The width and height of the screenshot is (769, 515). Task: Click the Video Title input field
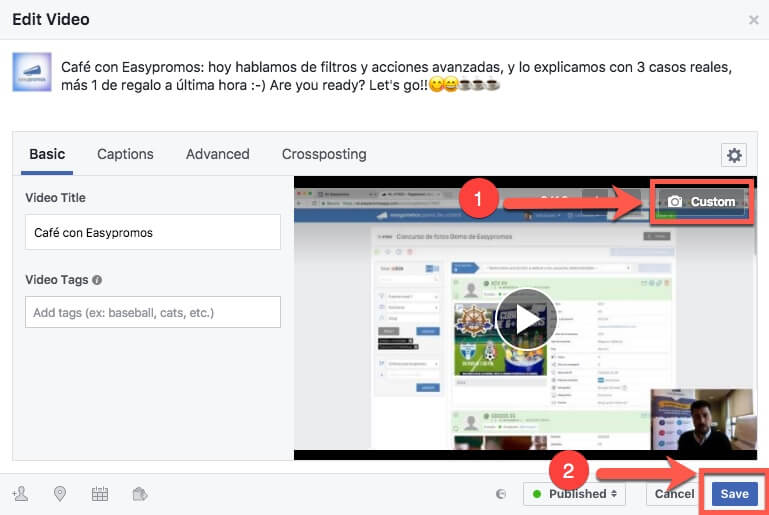[153, 232]
